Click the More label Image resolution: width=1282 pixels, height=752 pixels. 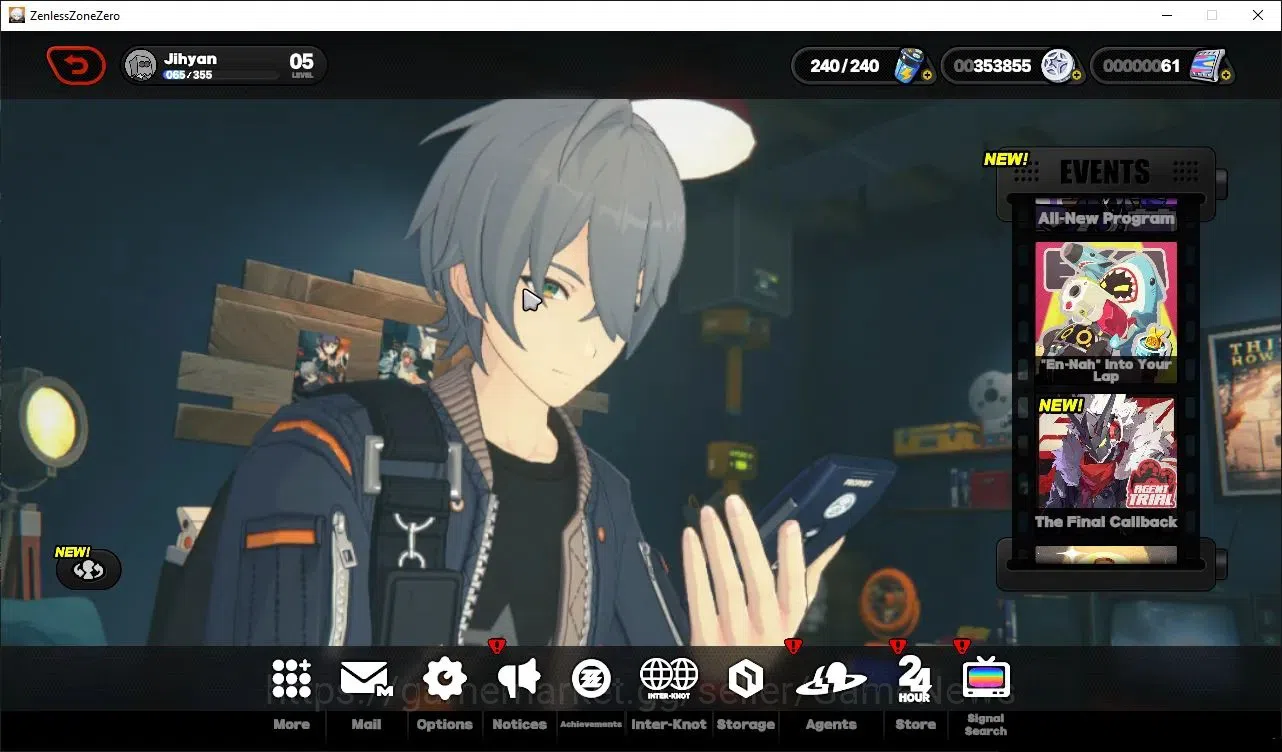[x=291, y=724]
